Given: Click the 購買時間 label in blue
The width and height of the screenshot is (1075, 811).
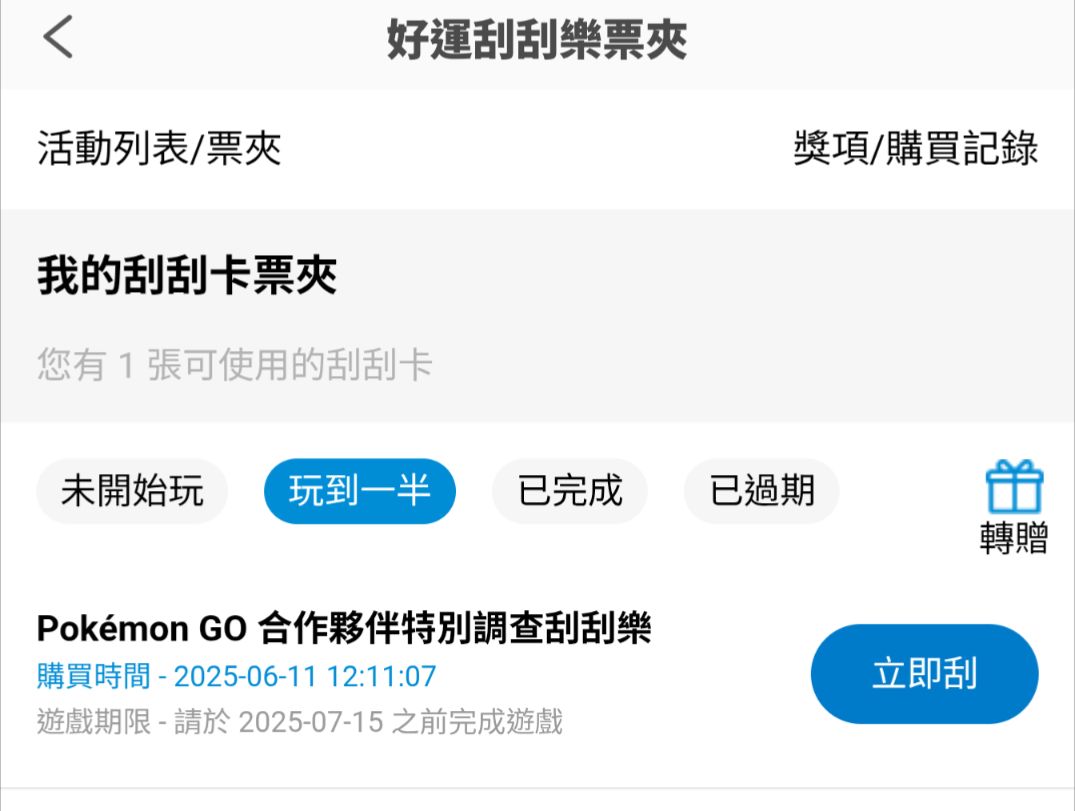Looking at the screenshot, I should 93,677.
